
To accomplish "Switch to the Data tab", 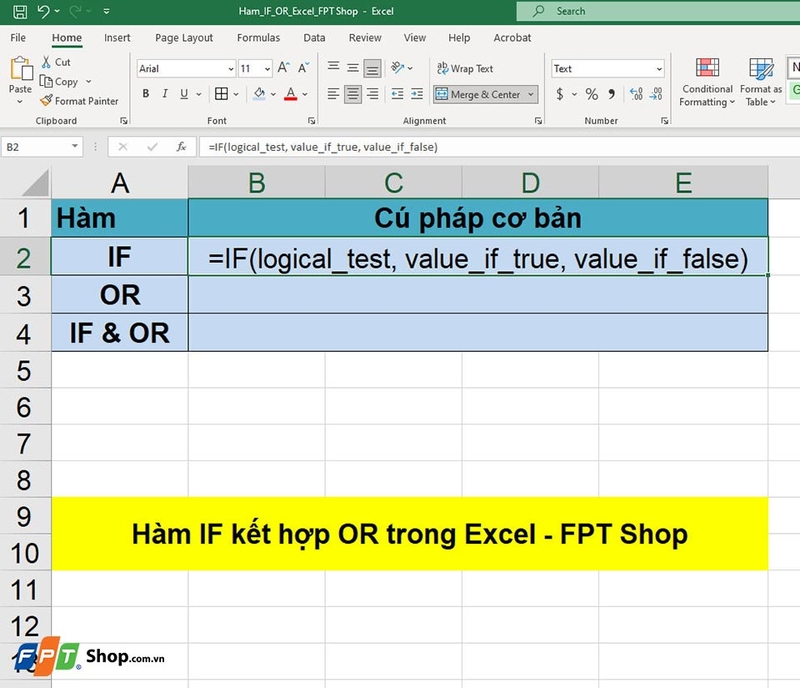I will pyautogui.click(x=314, y=38).
